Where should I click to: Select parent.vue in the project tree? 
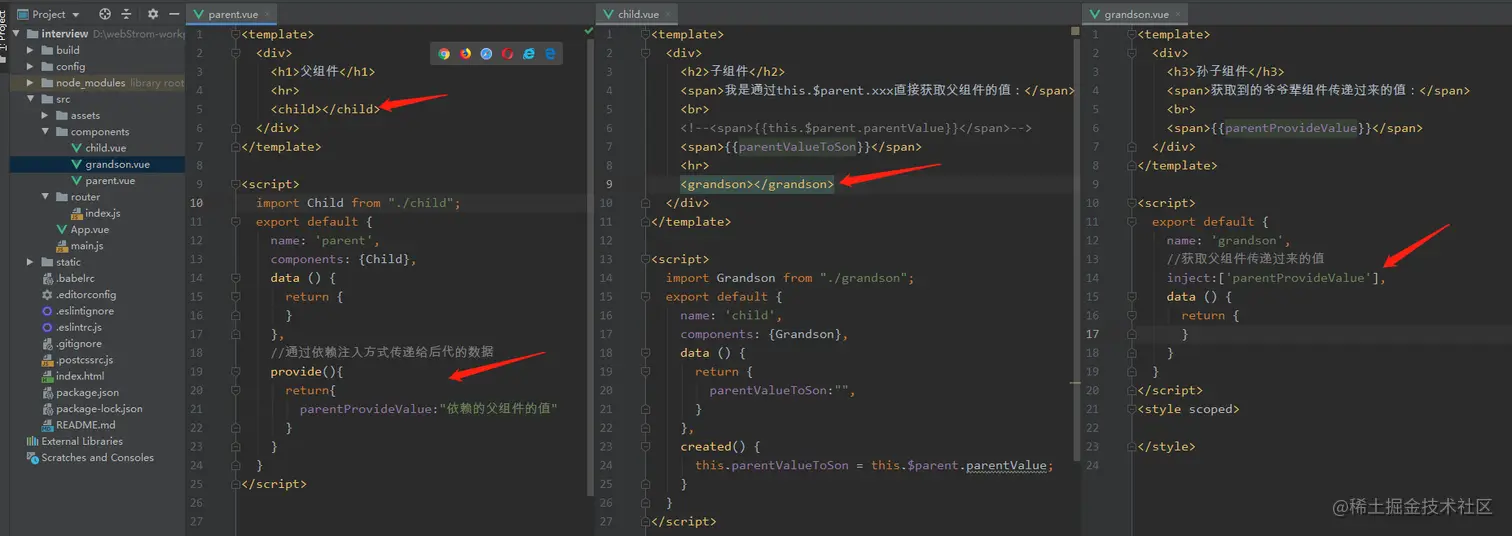[110, 181]
